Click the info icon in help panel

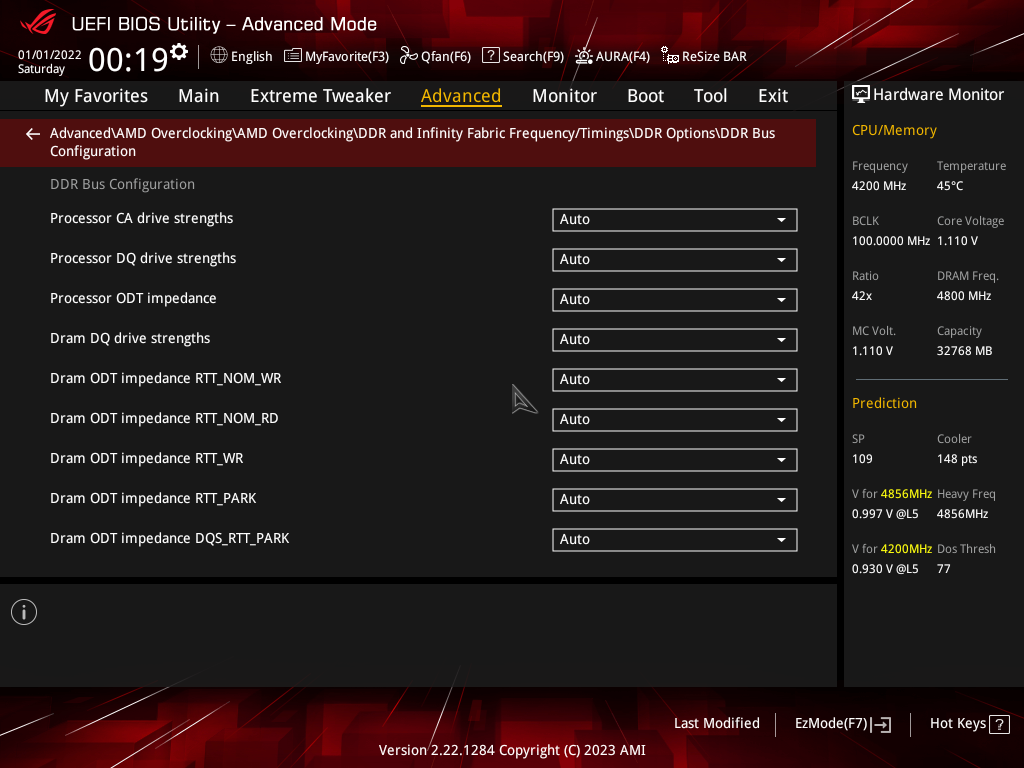tap(24, 612)
